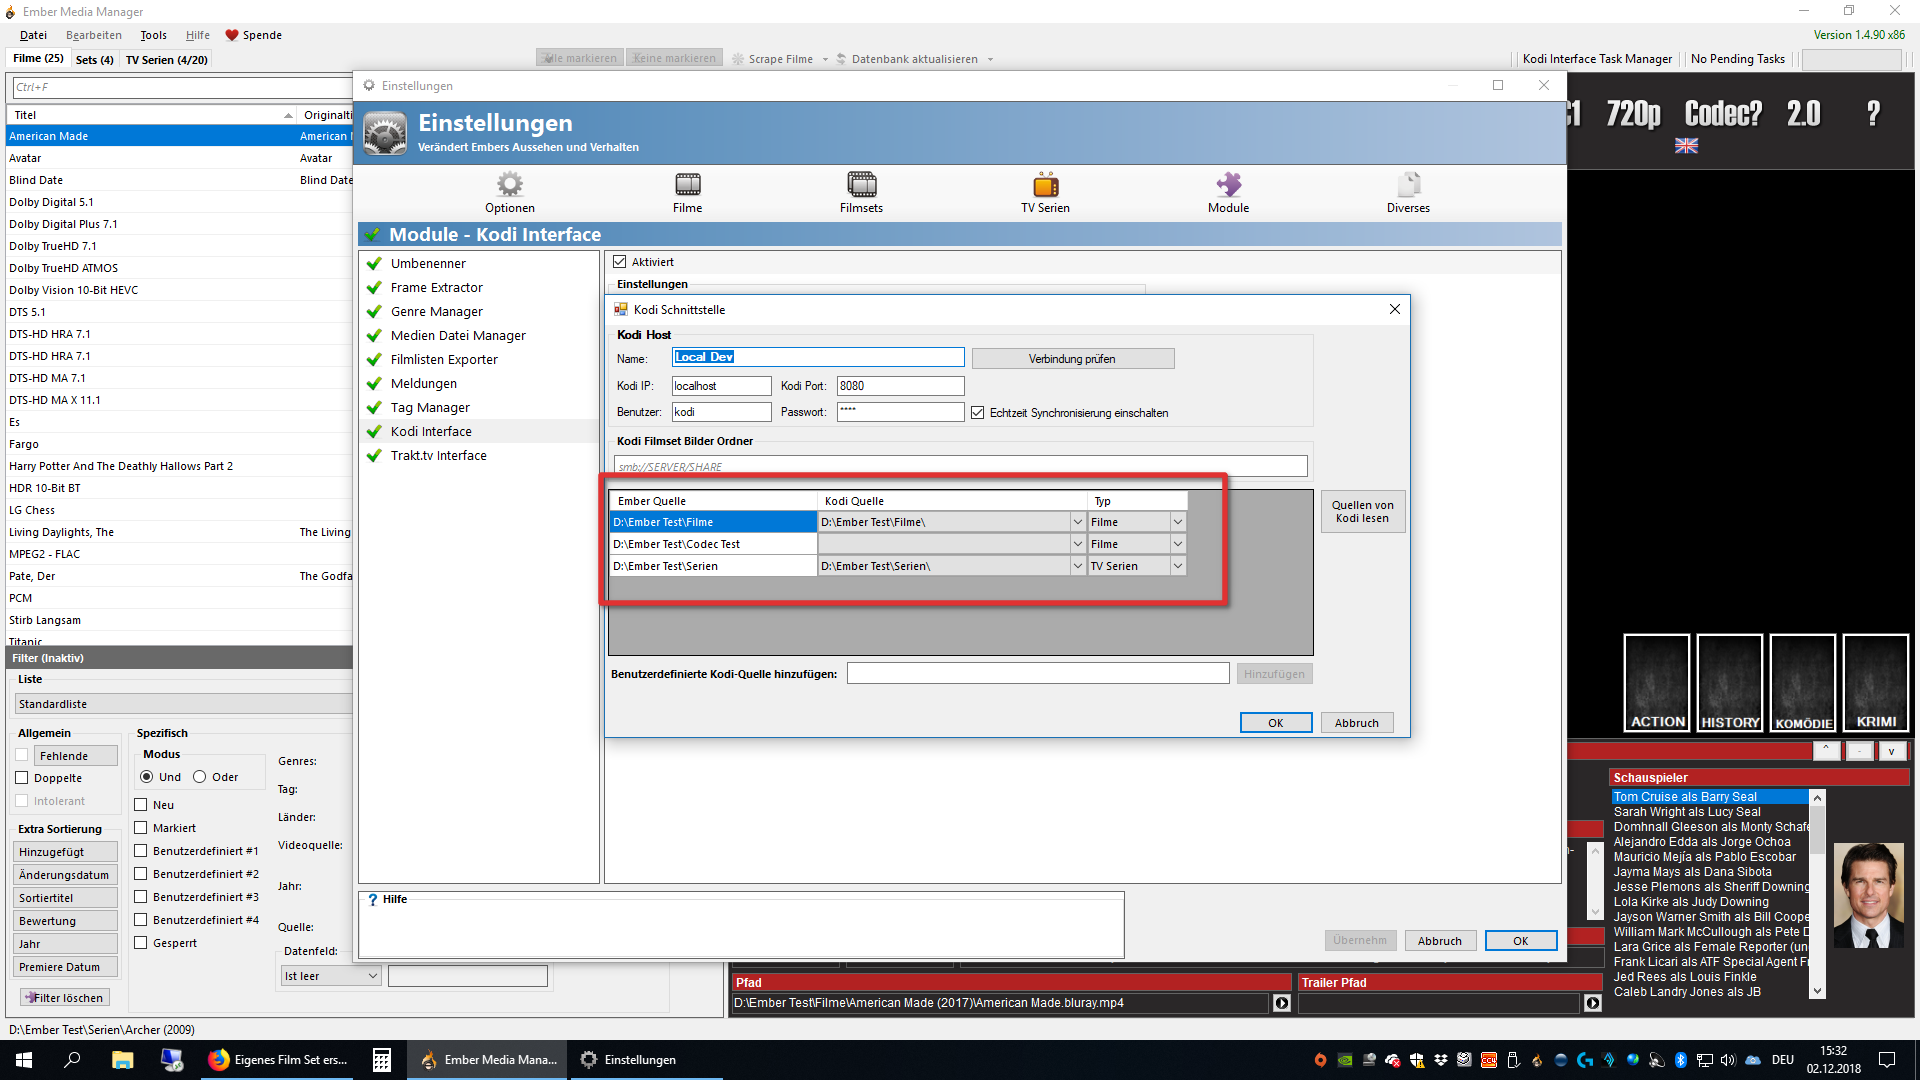Select the KRIMI genre thumbnail
The image size is (1920, 1080).
[1876, 683]
